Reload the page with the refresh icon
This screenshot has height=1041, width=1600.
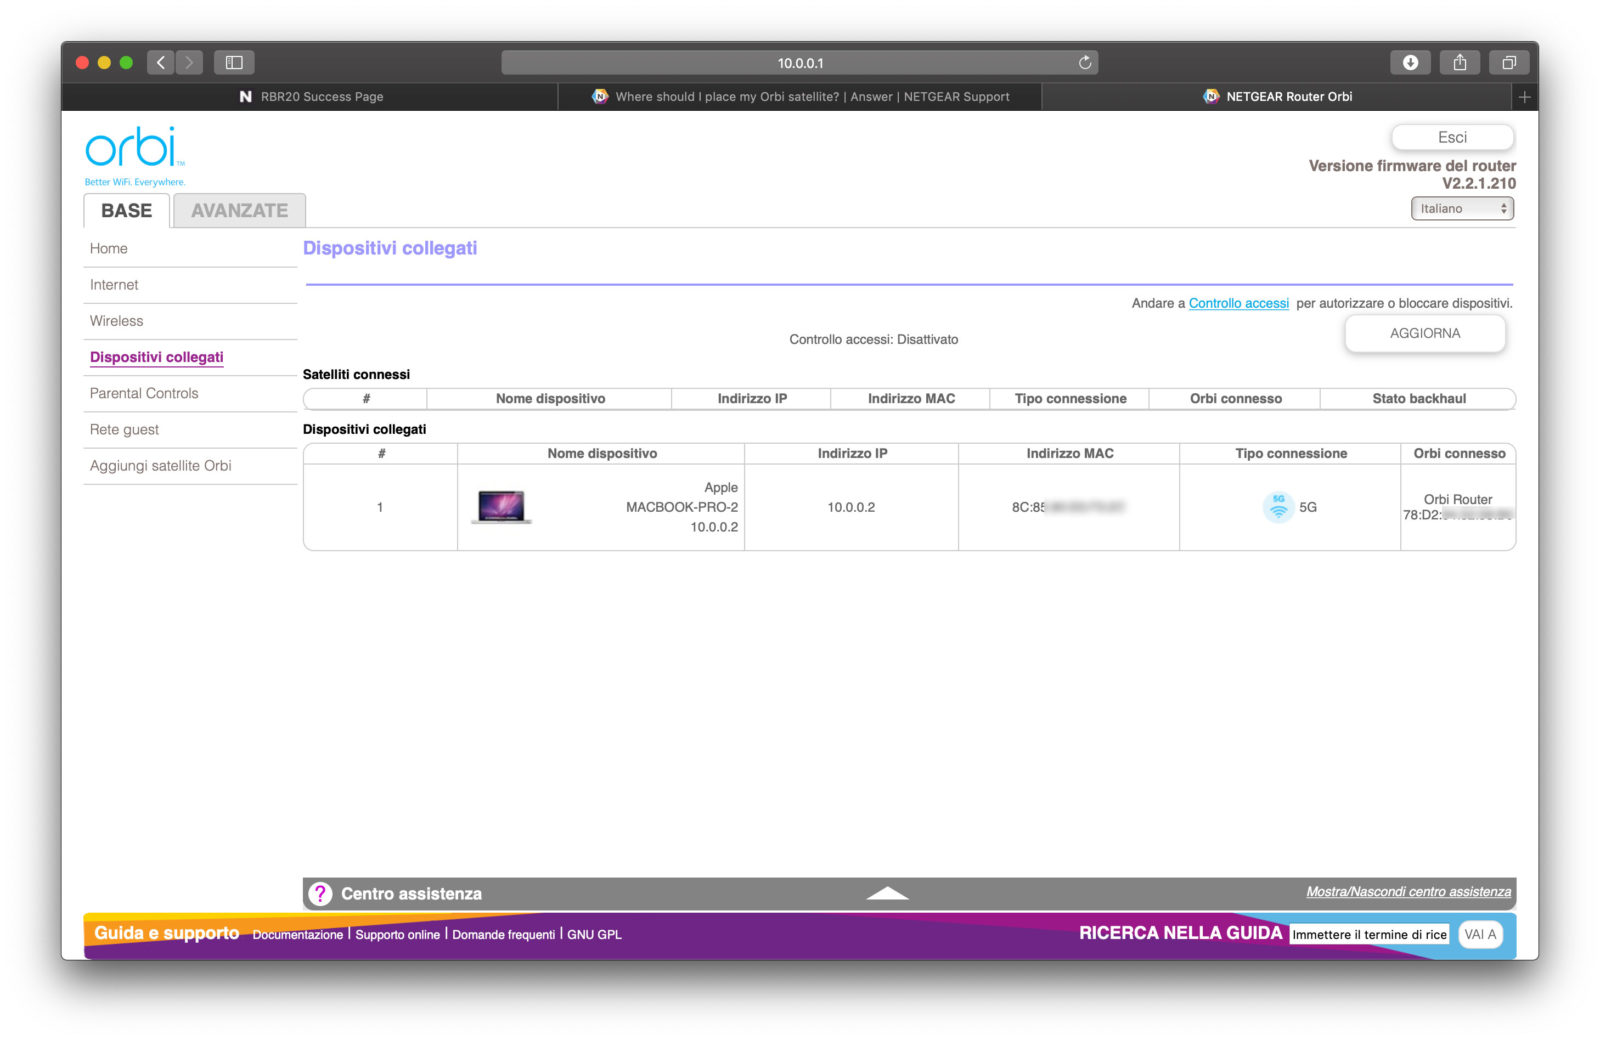pyautogui.click(x=1085, y=63)
